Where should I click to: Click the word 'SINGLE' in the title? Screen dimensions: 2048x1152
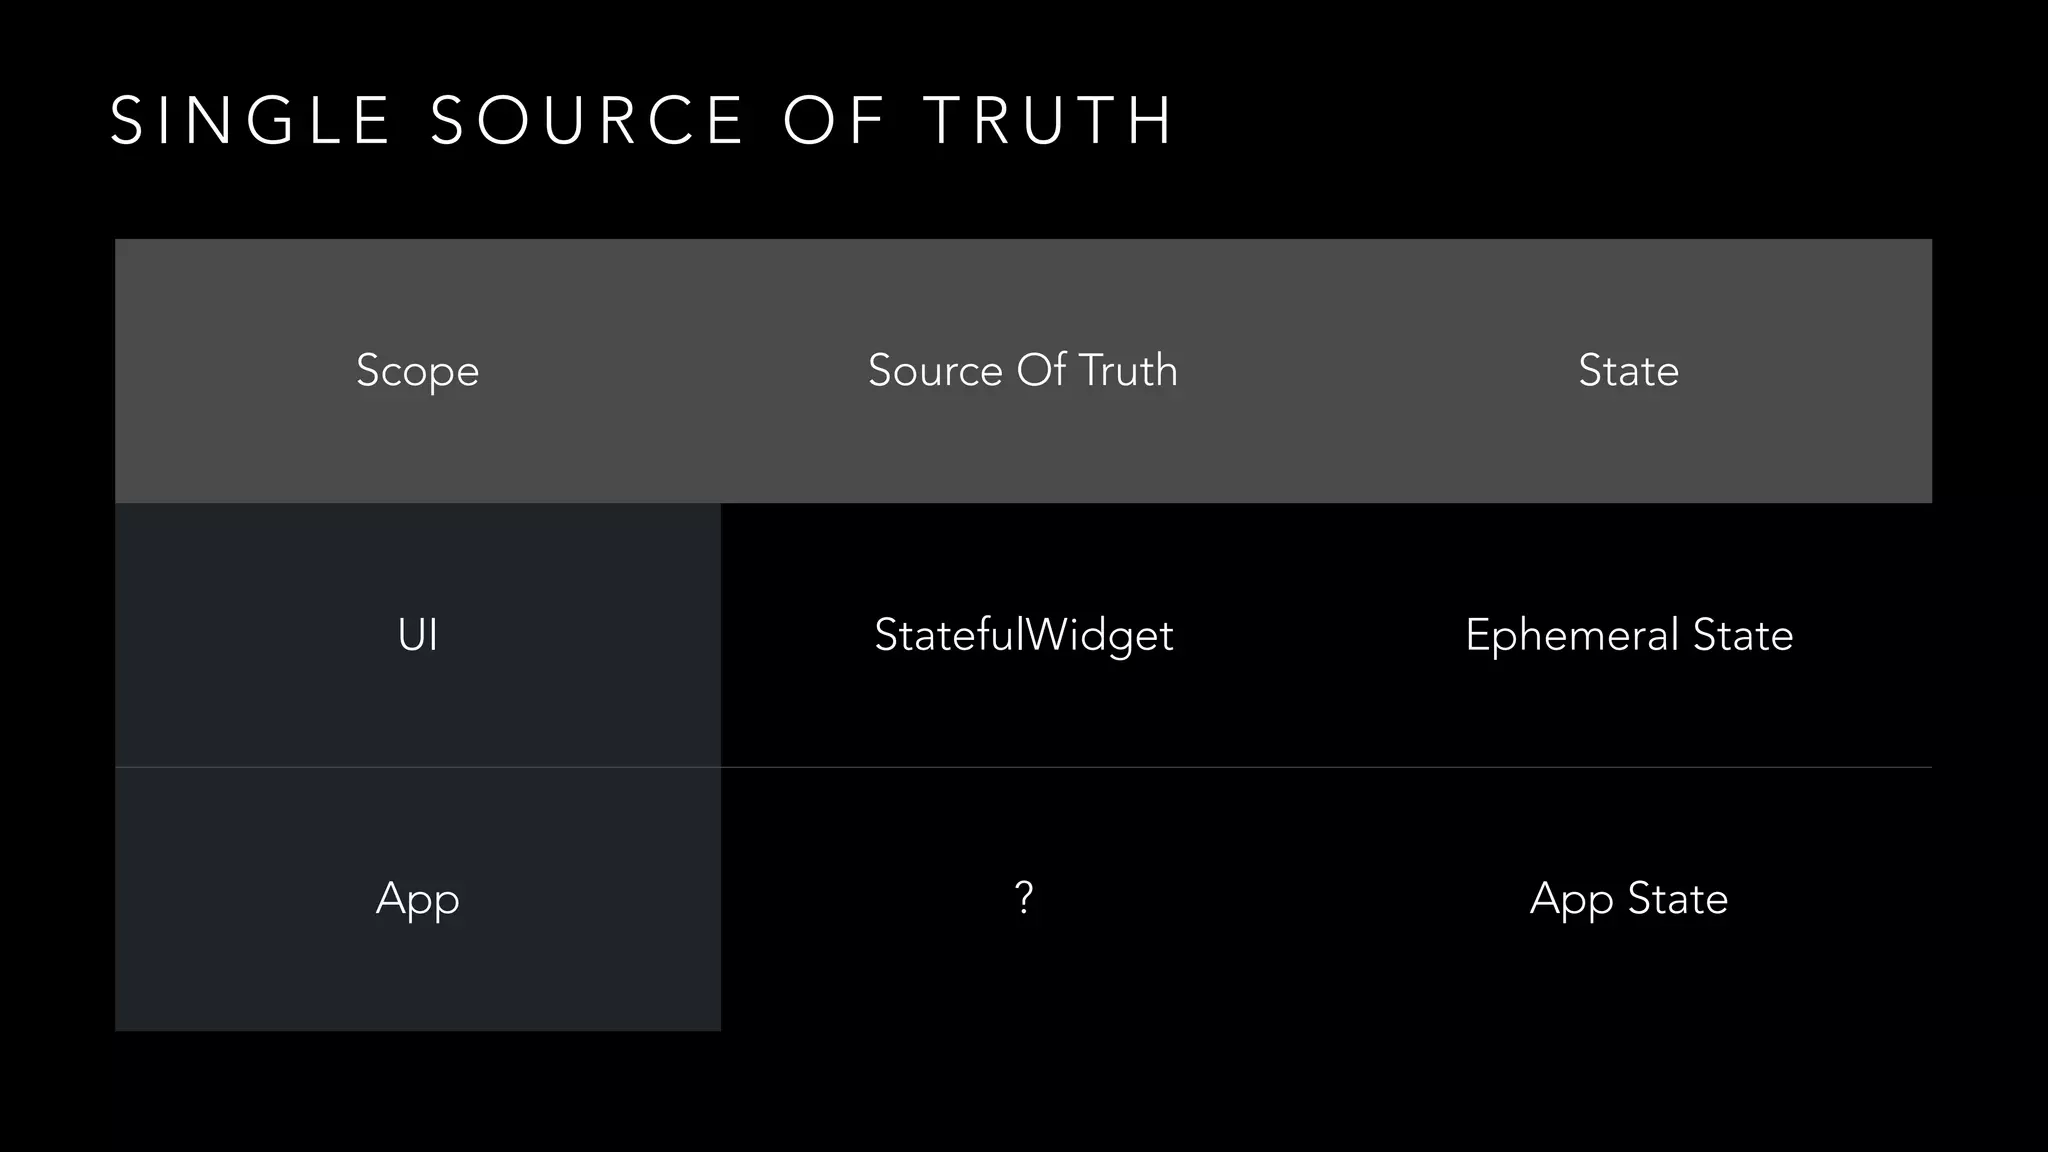click(250, 121)
